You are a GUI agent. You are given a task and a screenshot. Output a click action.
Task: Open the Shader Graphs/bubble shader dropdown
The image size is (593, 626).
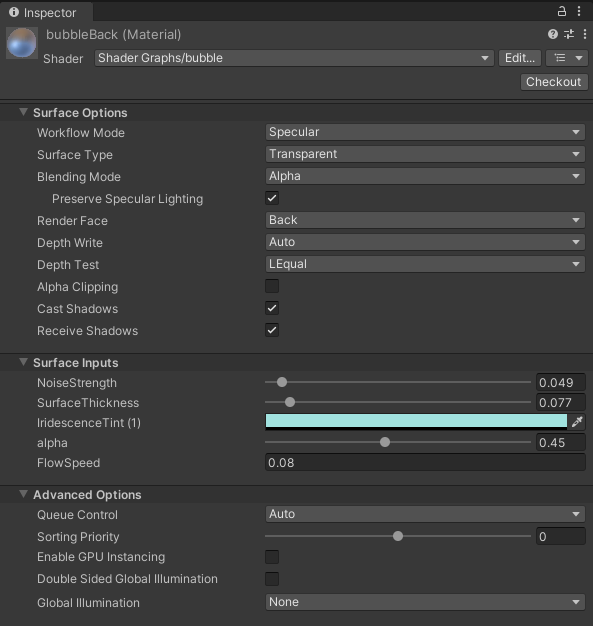click(294, 58)
